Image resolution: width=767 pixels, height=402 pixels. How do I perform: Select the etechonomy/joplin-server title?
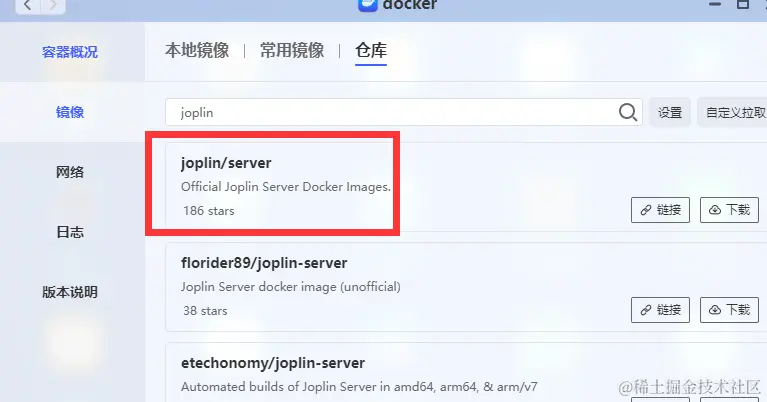pos(273,363)
